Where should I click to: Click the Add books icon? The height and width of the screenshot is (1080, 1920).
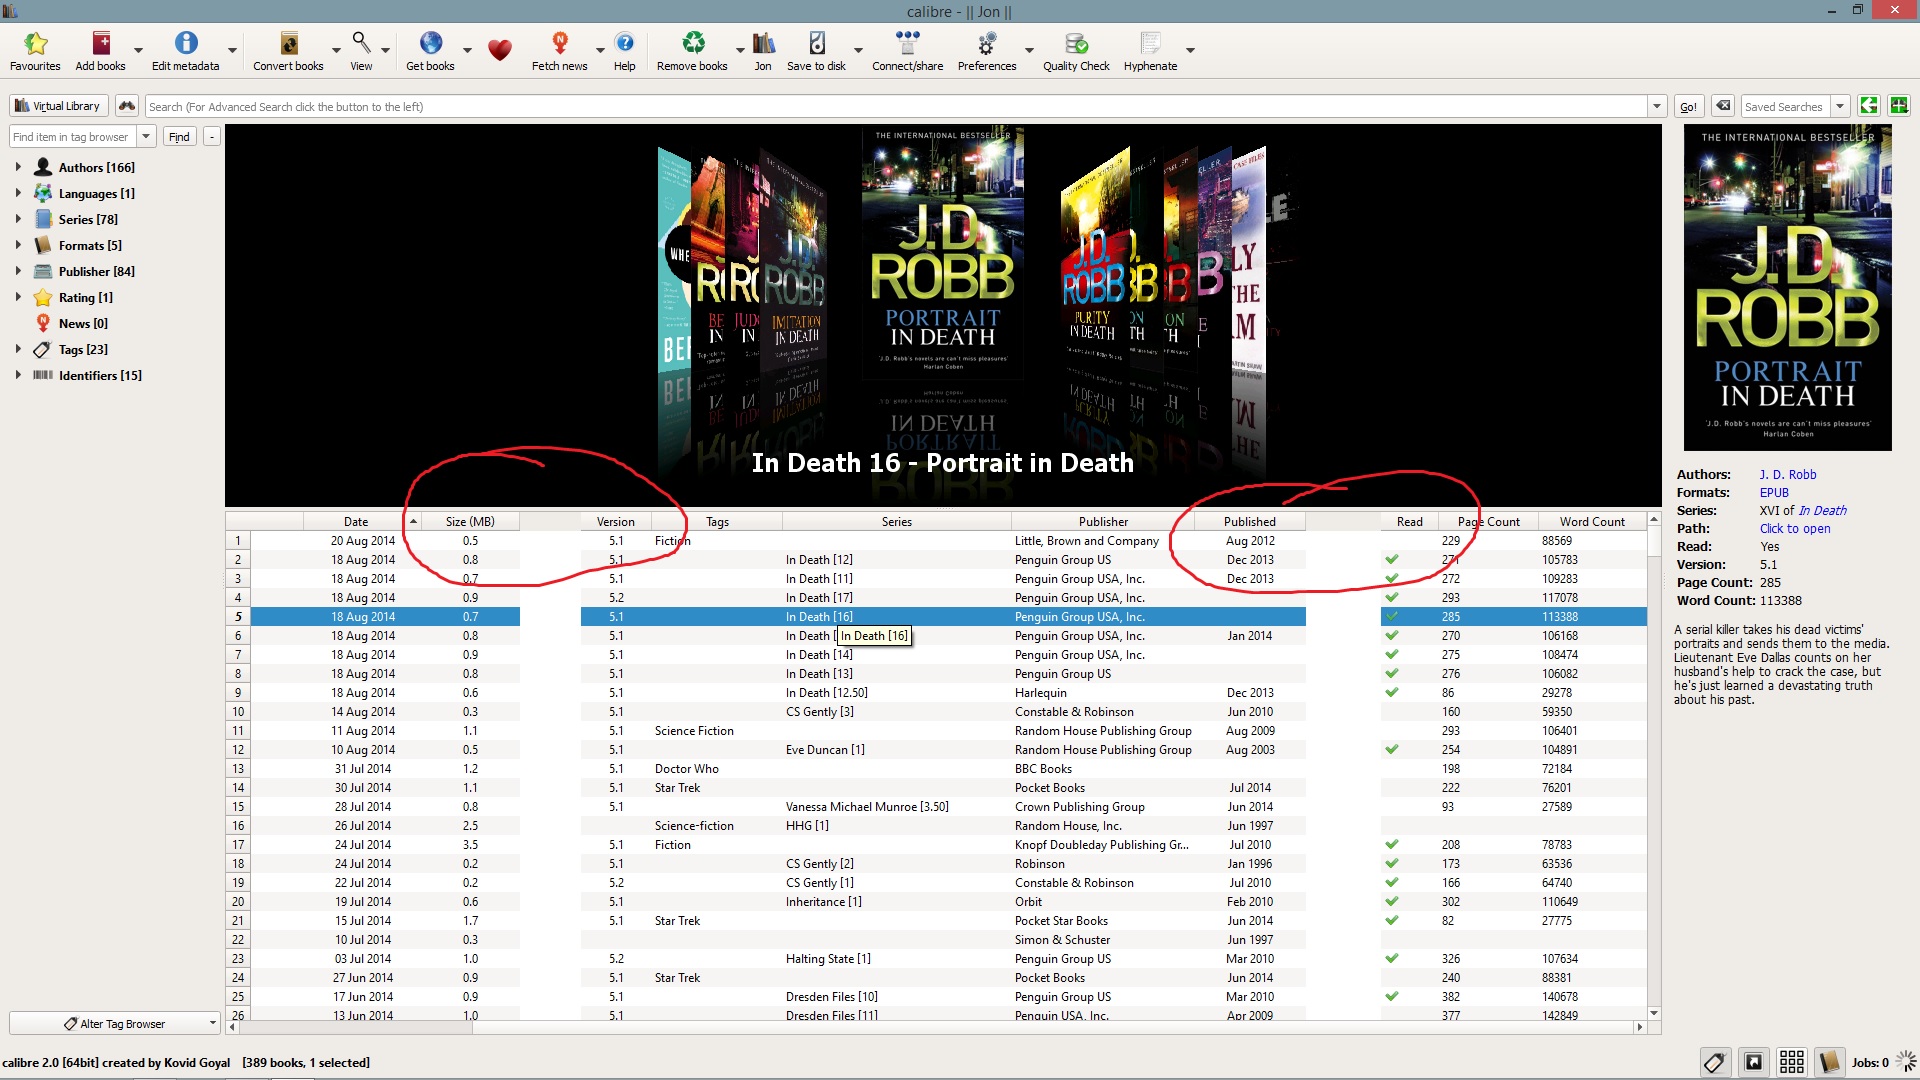coord(101,44)
